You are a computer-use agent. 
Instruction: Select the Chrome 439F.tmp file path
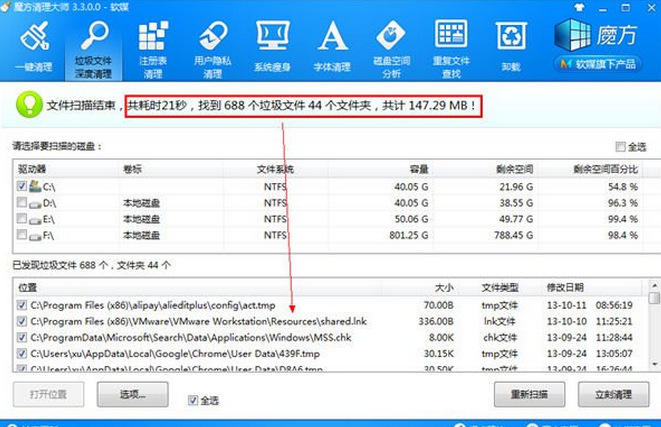point(175,354)
